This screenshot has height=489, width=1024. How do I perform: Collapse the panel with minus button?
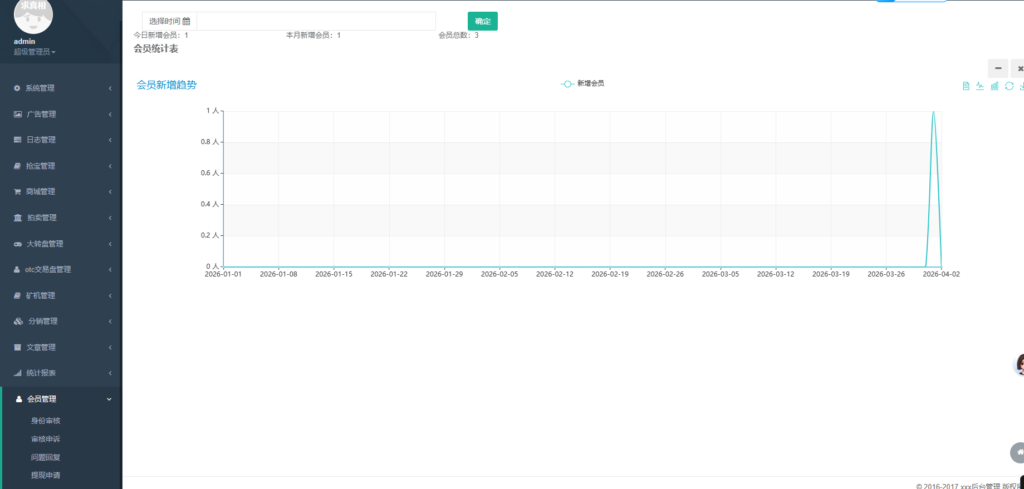(998, 68)
